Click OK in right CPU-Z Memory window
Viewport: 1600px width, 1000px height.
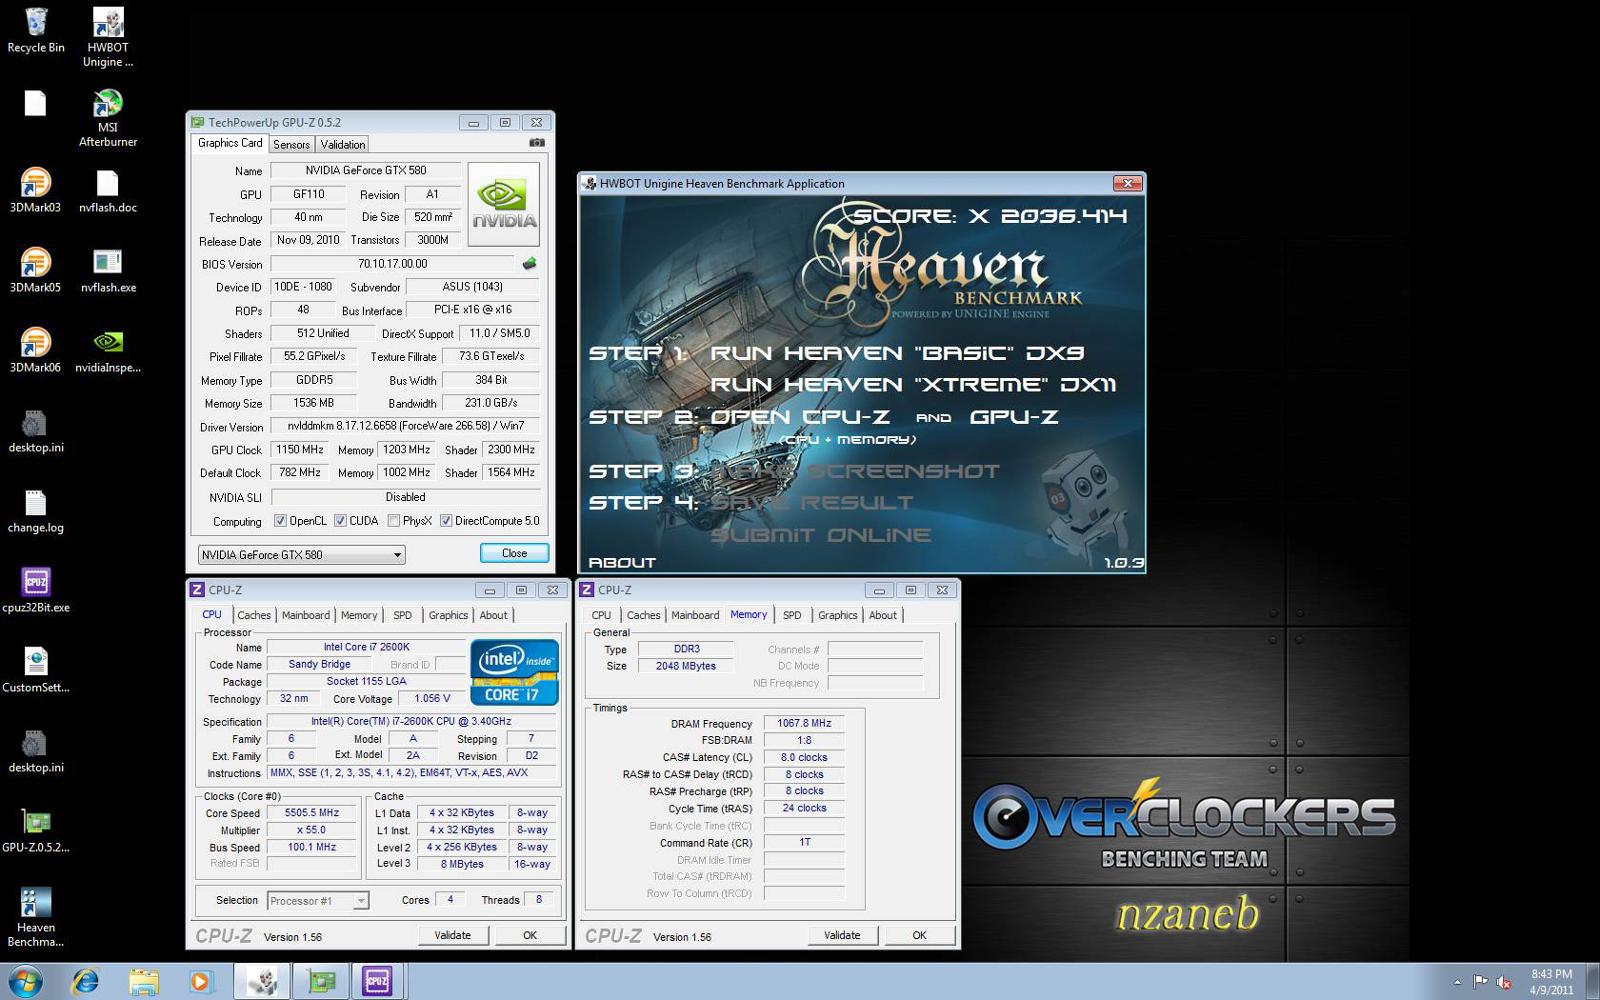point(919,935)
